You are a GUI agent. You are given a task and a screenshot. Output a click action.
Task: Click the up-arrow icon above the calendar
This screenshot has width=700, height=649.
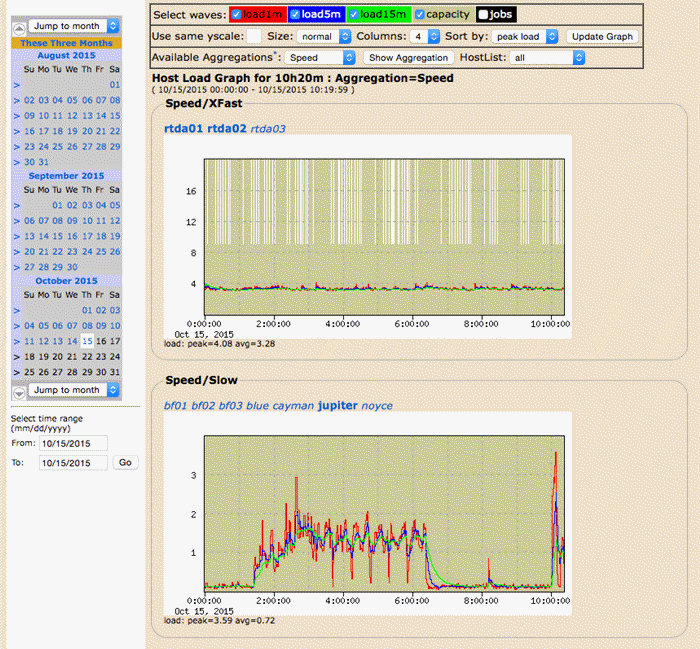(17, 28)
